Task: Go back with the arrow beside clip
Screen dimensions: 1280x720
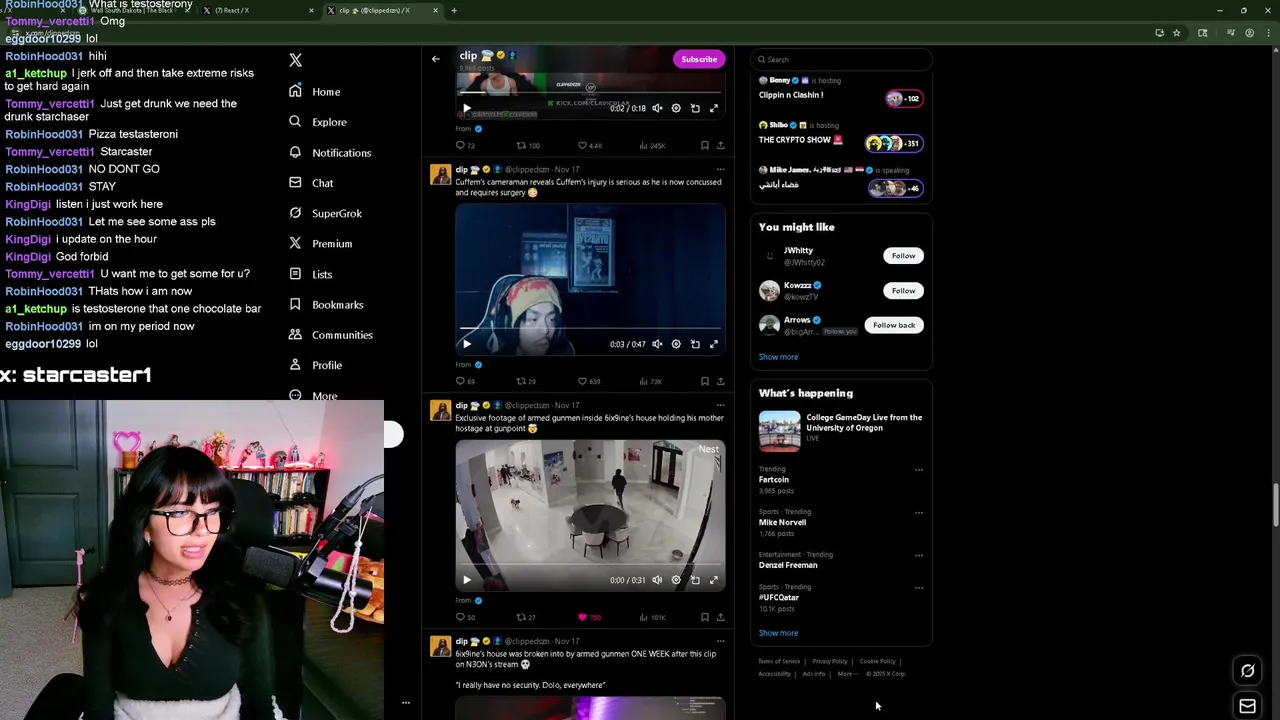Action: click(436, 59)
